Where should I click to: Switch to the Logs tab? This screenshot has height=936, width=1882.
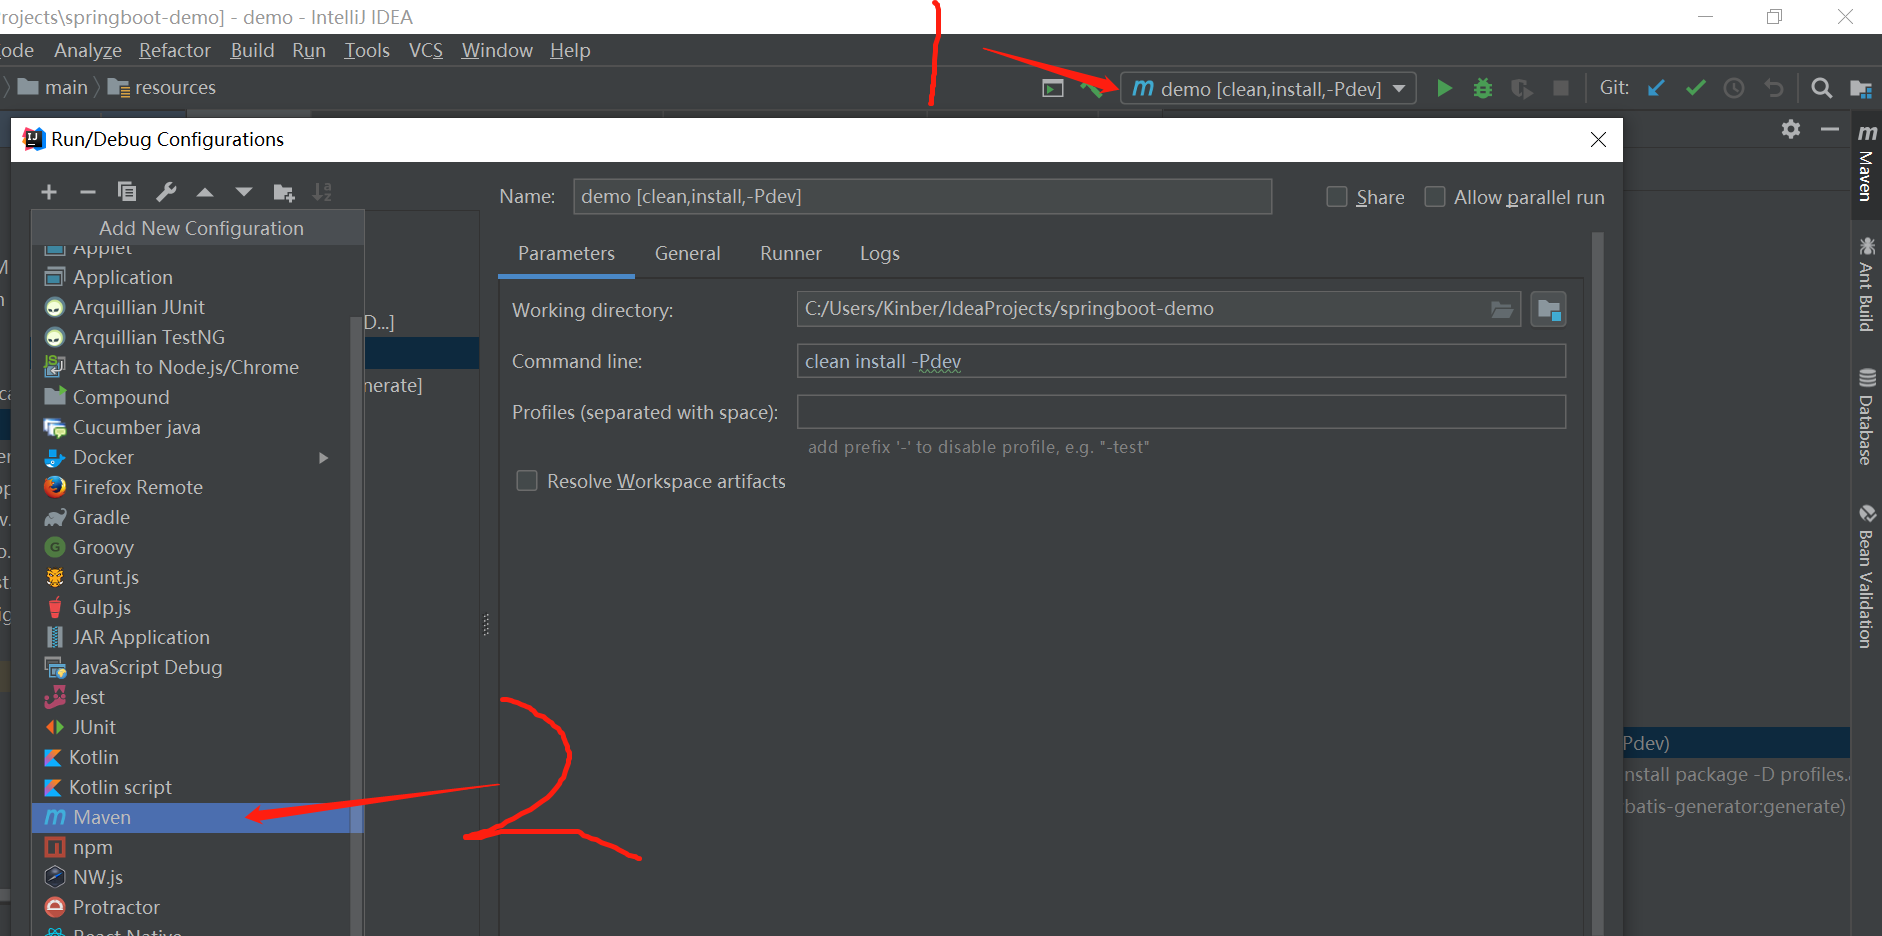coord(879,253)
